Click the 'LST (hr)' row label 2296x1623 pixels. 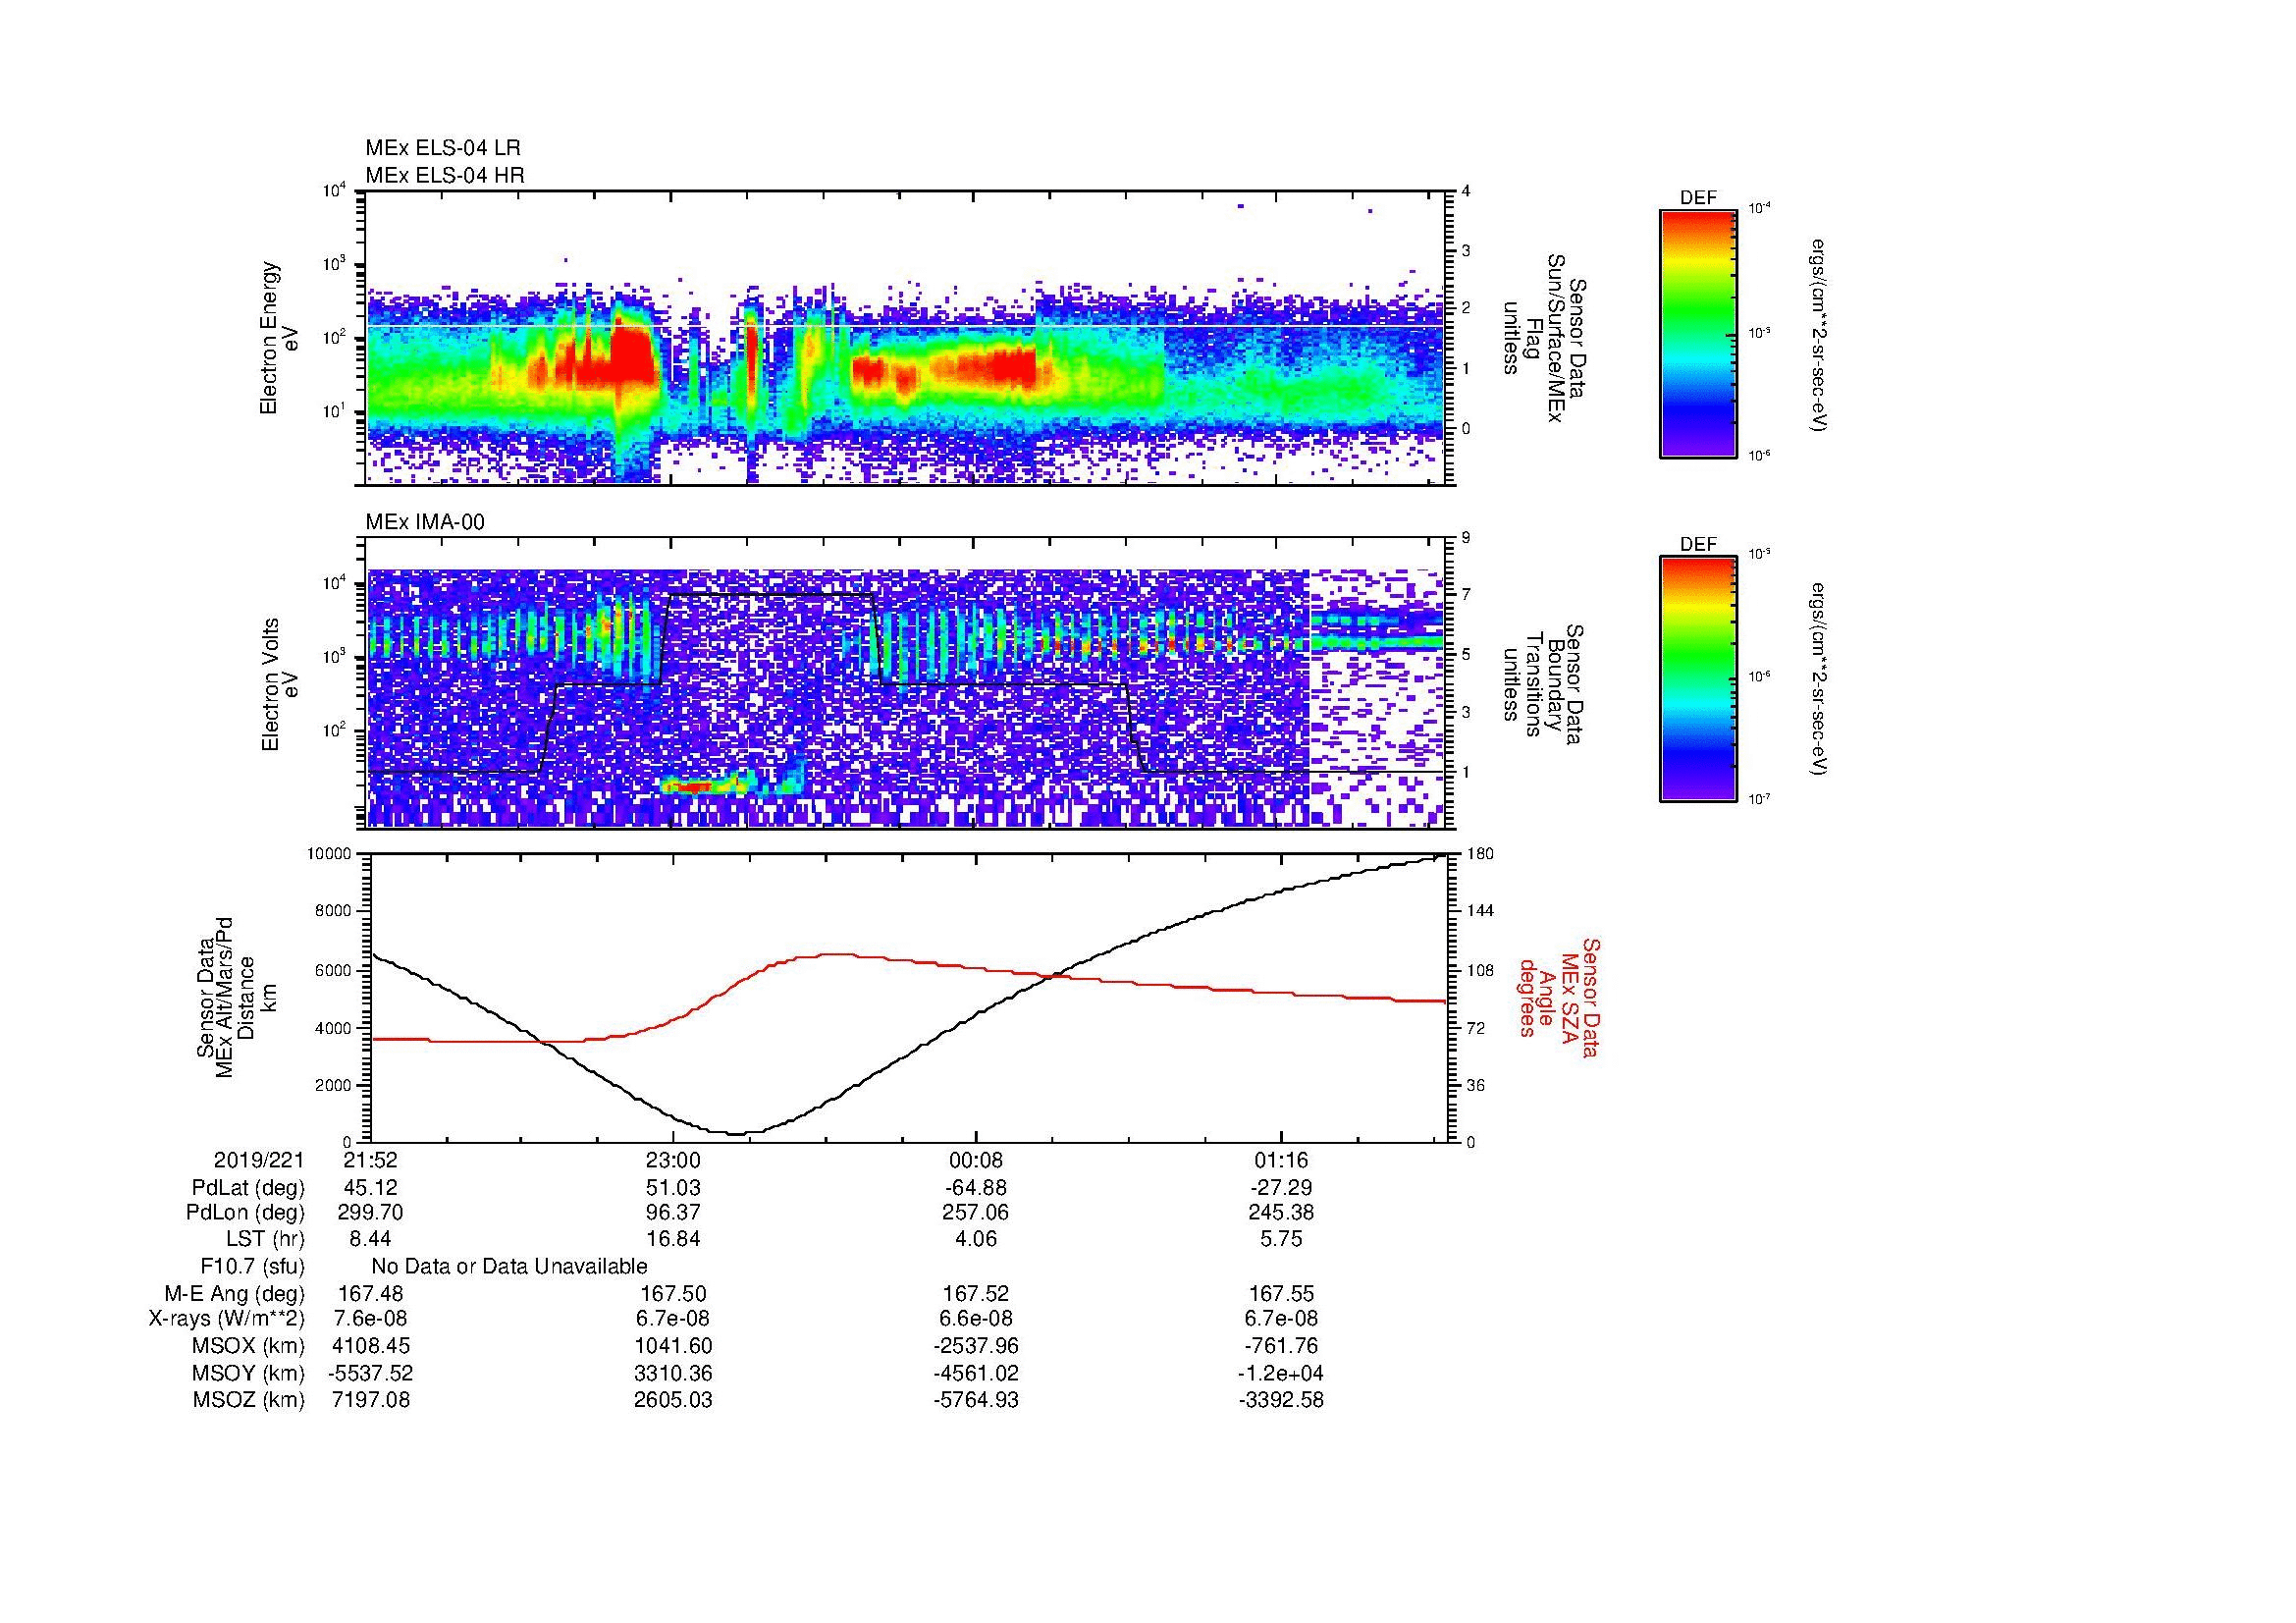tap(265, 1239)
